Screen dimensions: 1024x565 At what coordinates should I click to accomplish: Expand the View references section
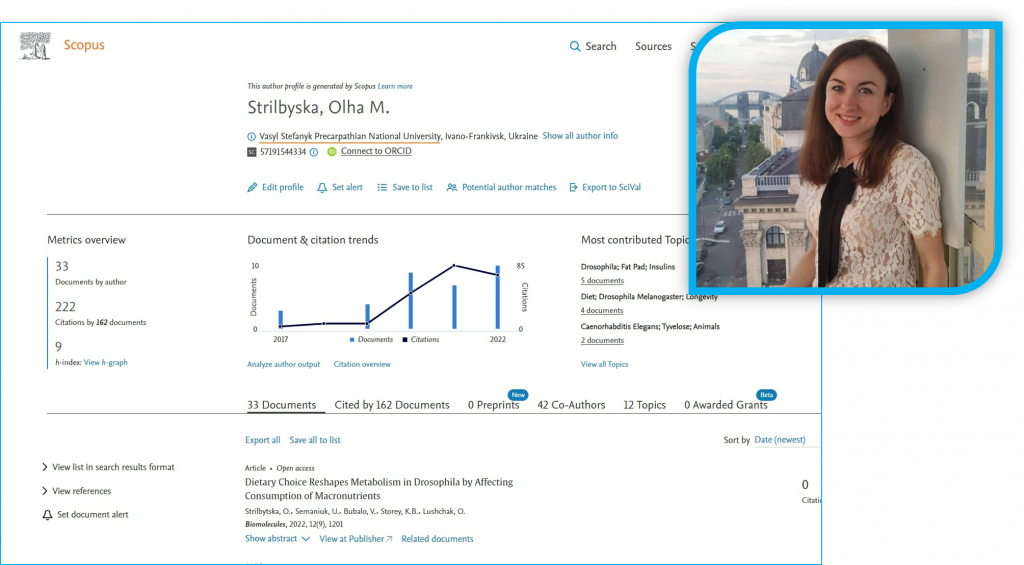click(45, 491)
